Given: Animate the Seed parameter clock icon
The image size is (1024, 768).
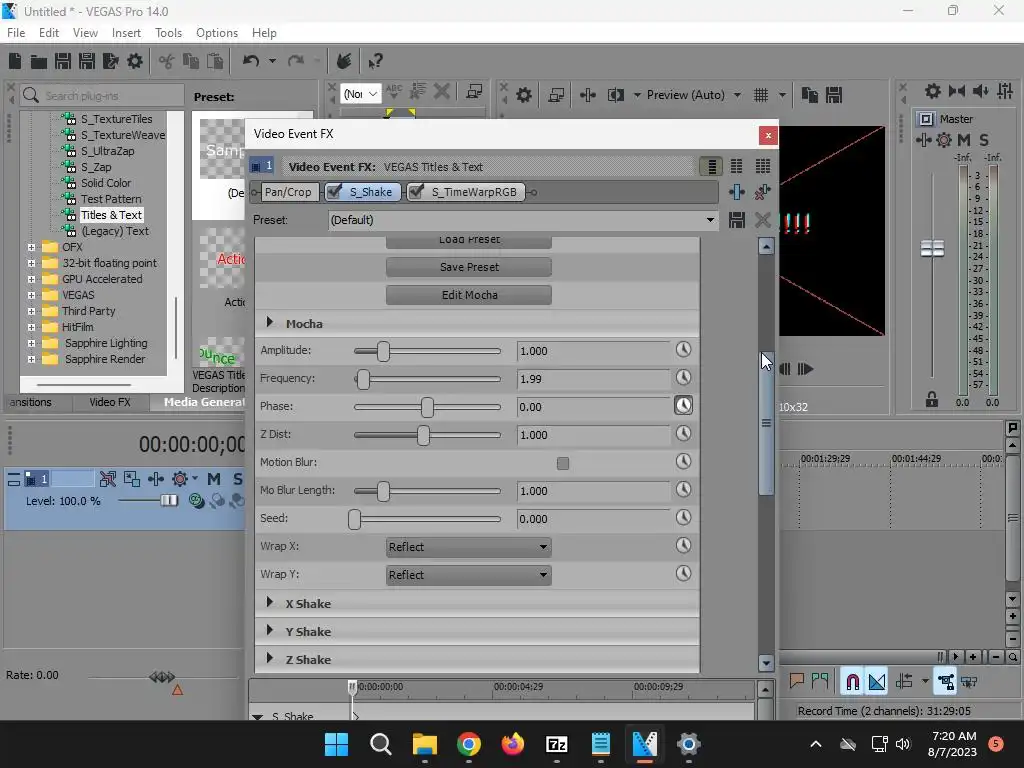Looking at the screenshot, I should [683, 518].
